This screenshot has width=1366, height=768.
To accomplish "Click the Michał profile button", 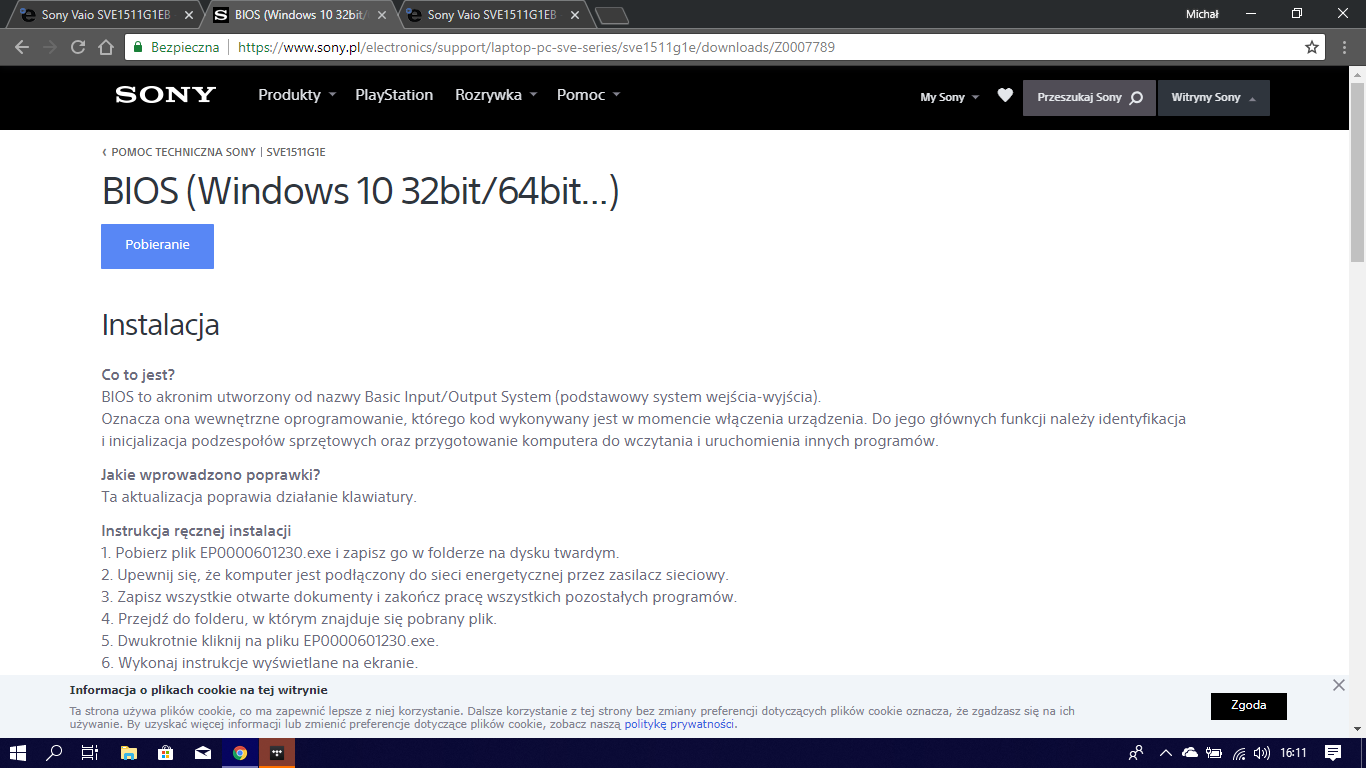I will tap(1201, 14).
